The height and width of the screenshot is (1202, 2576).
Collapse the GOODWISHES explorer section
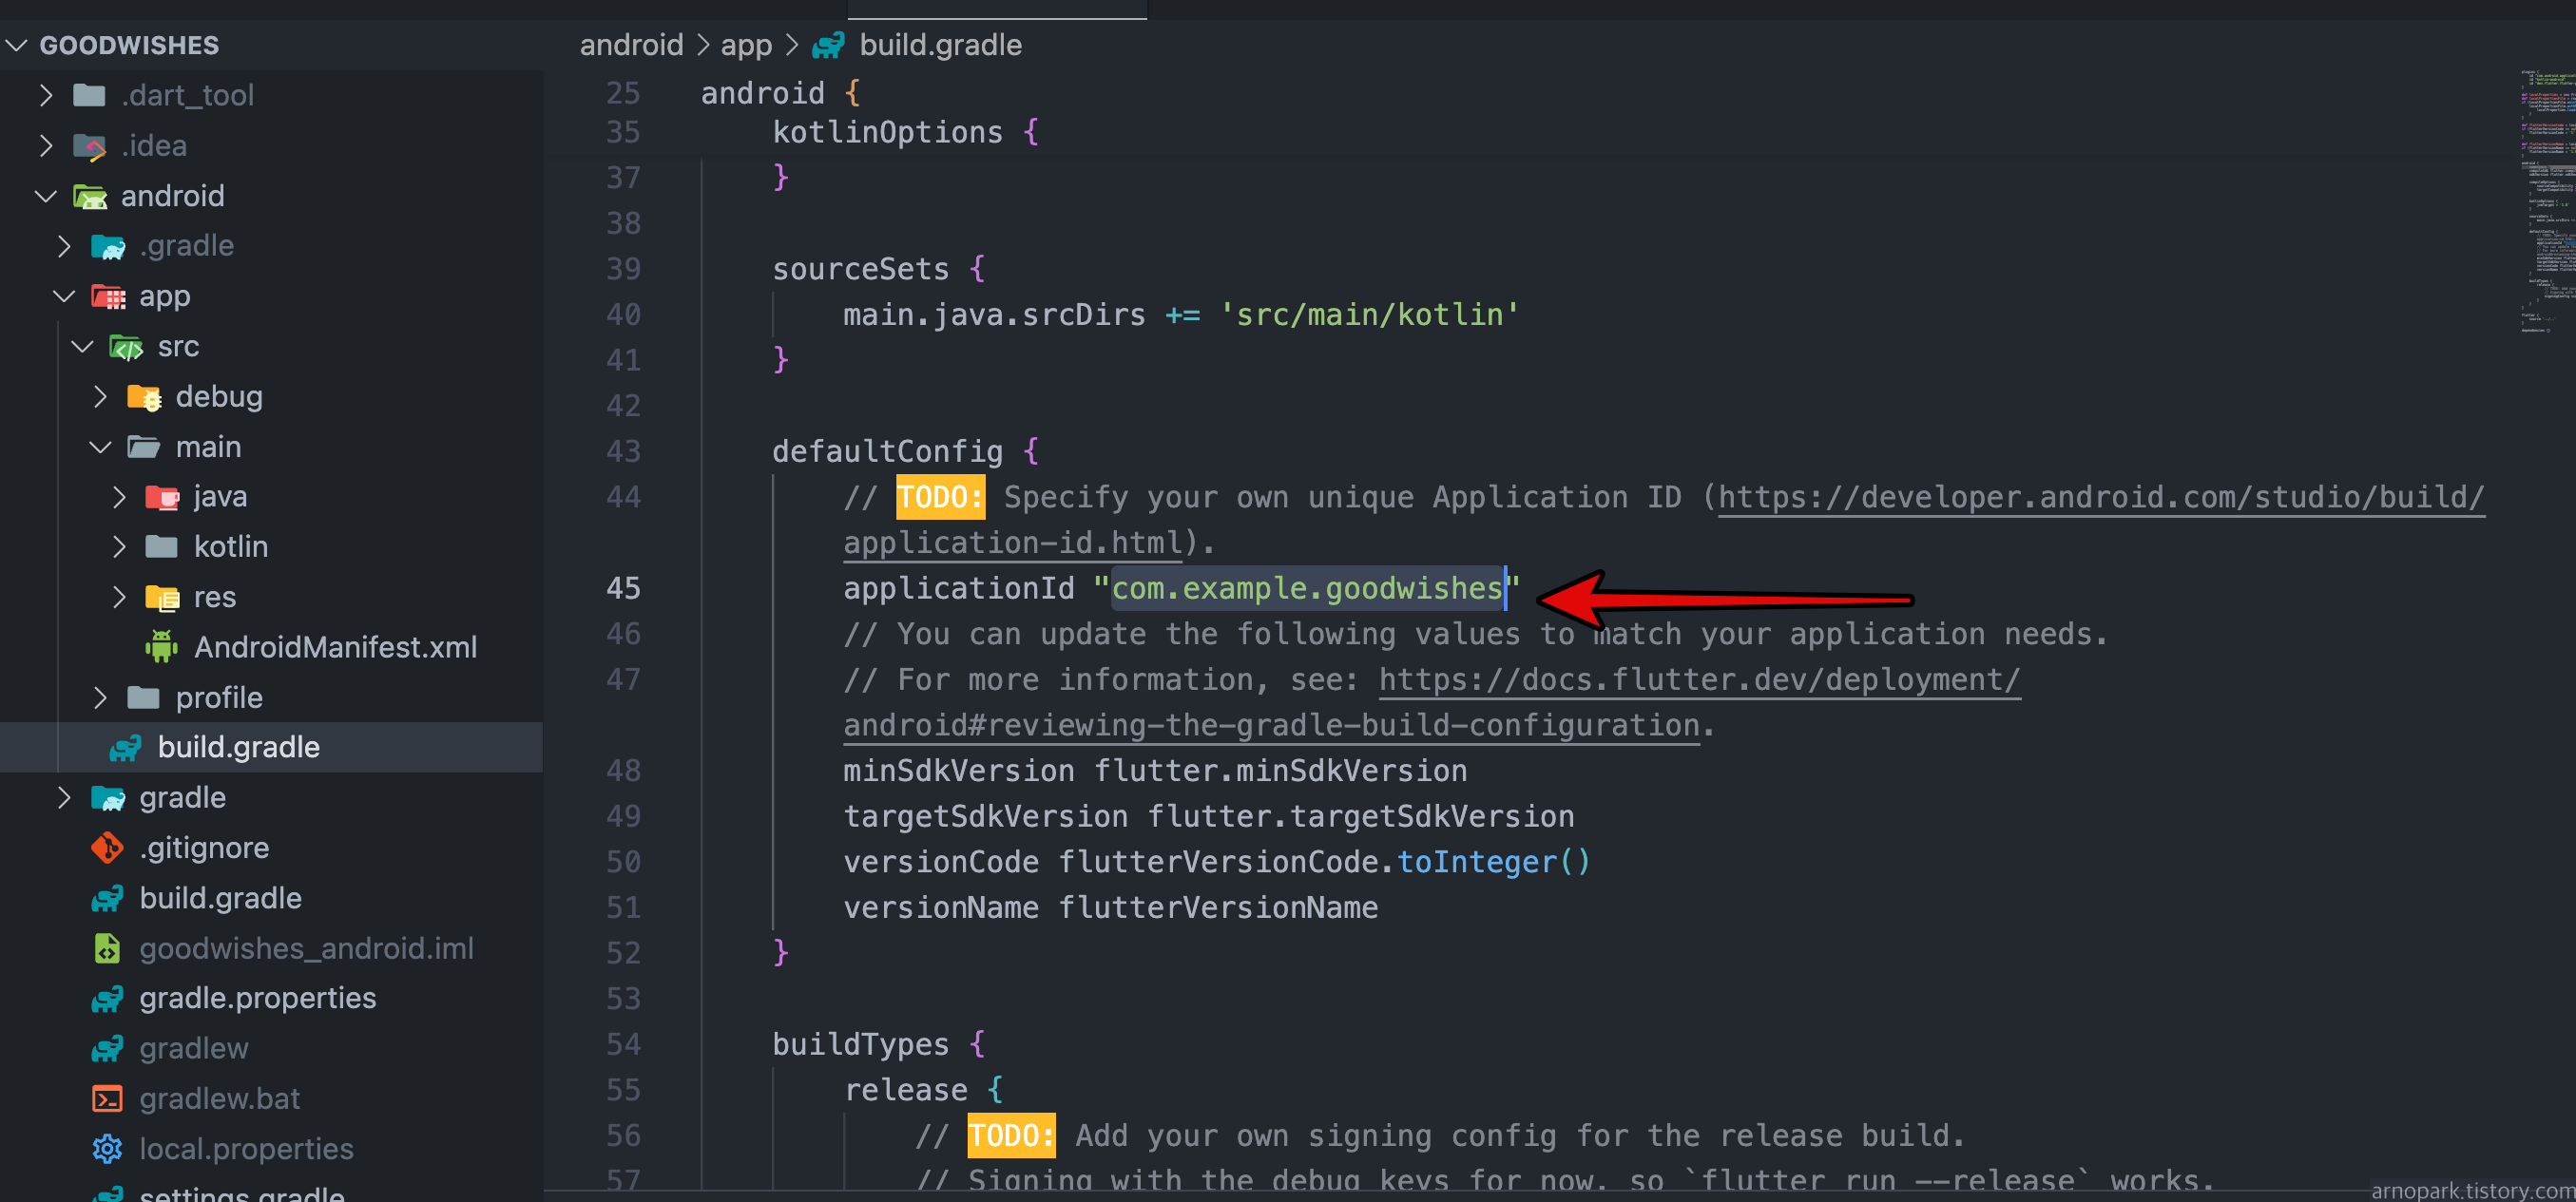16,45
